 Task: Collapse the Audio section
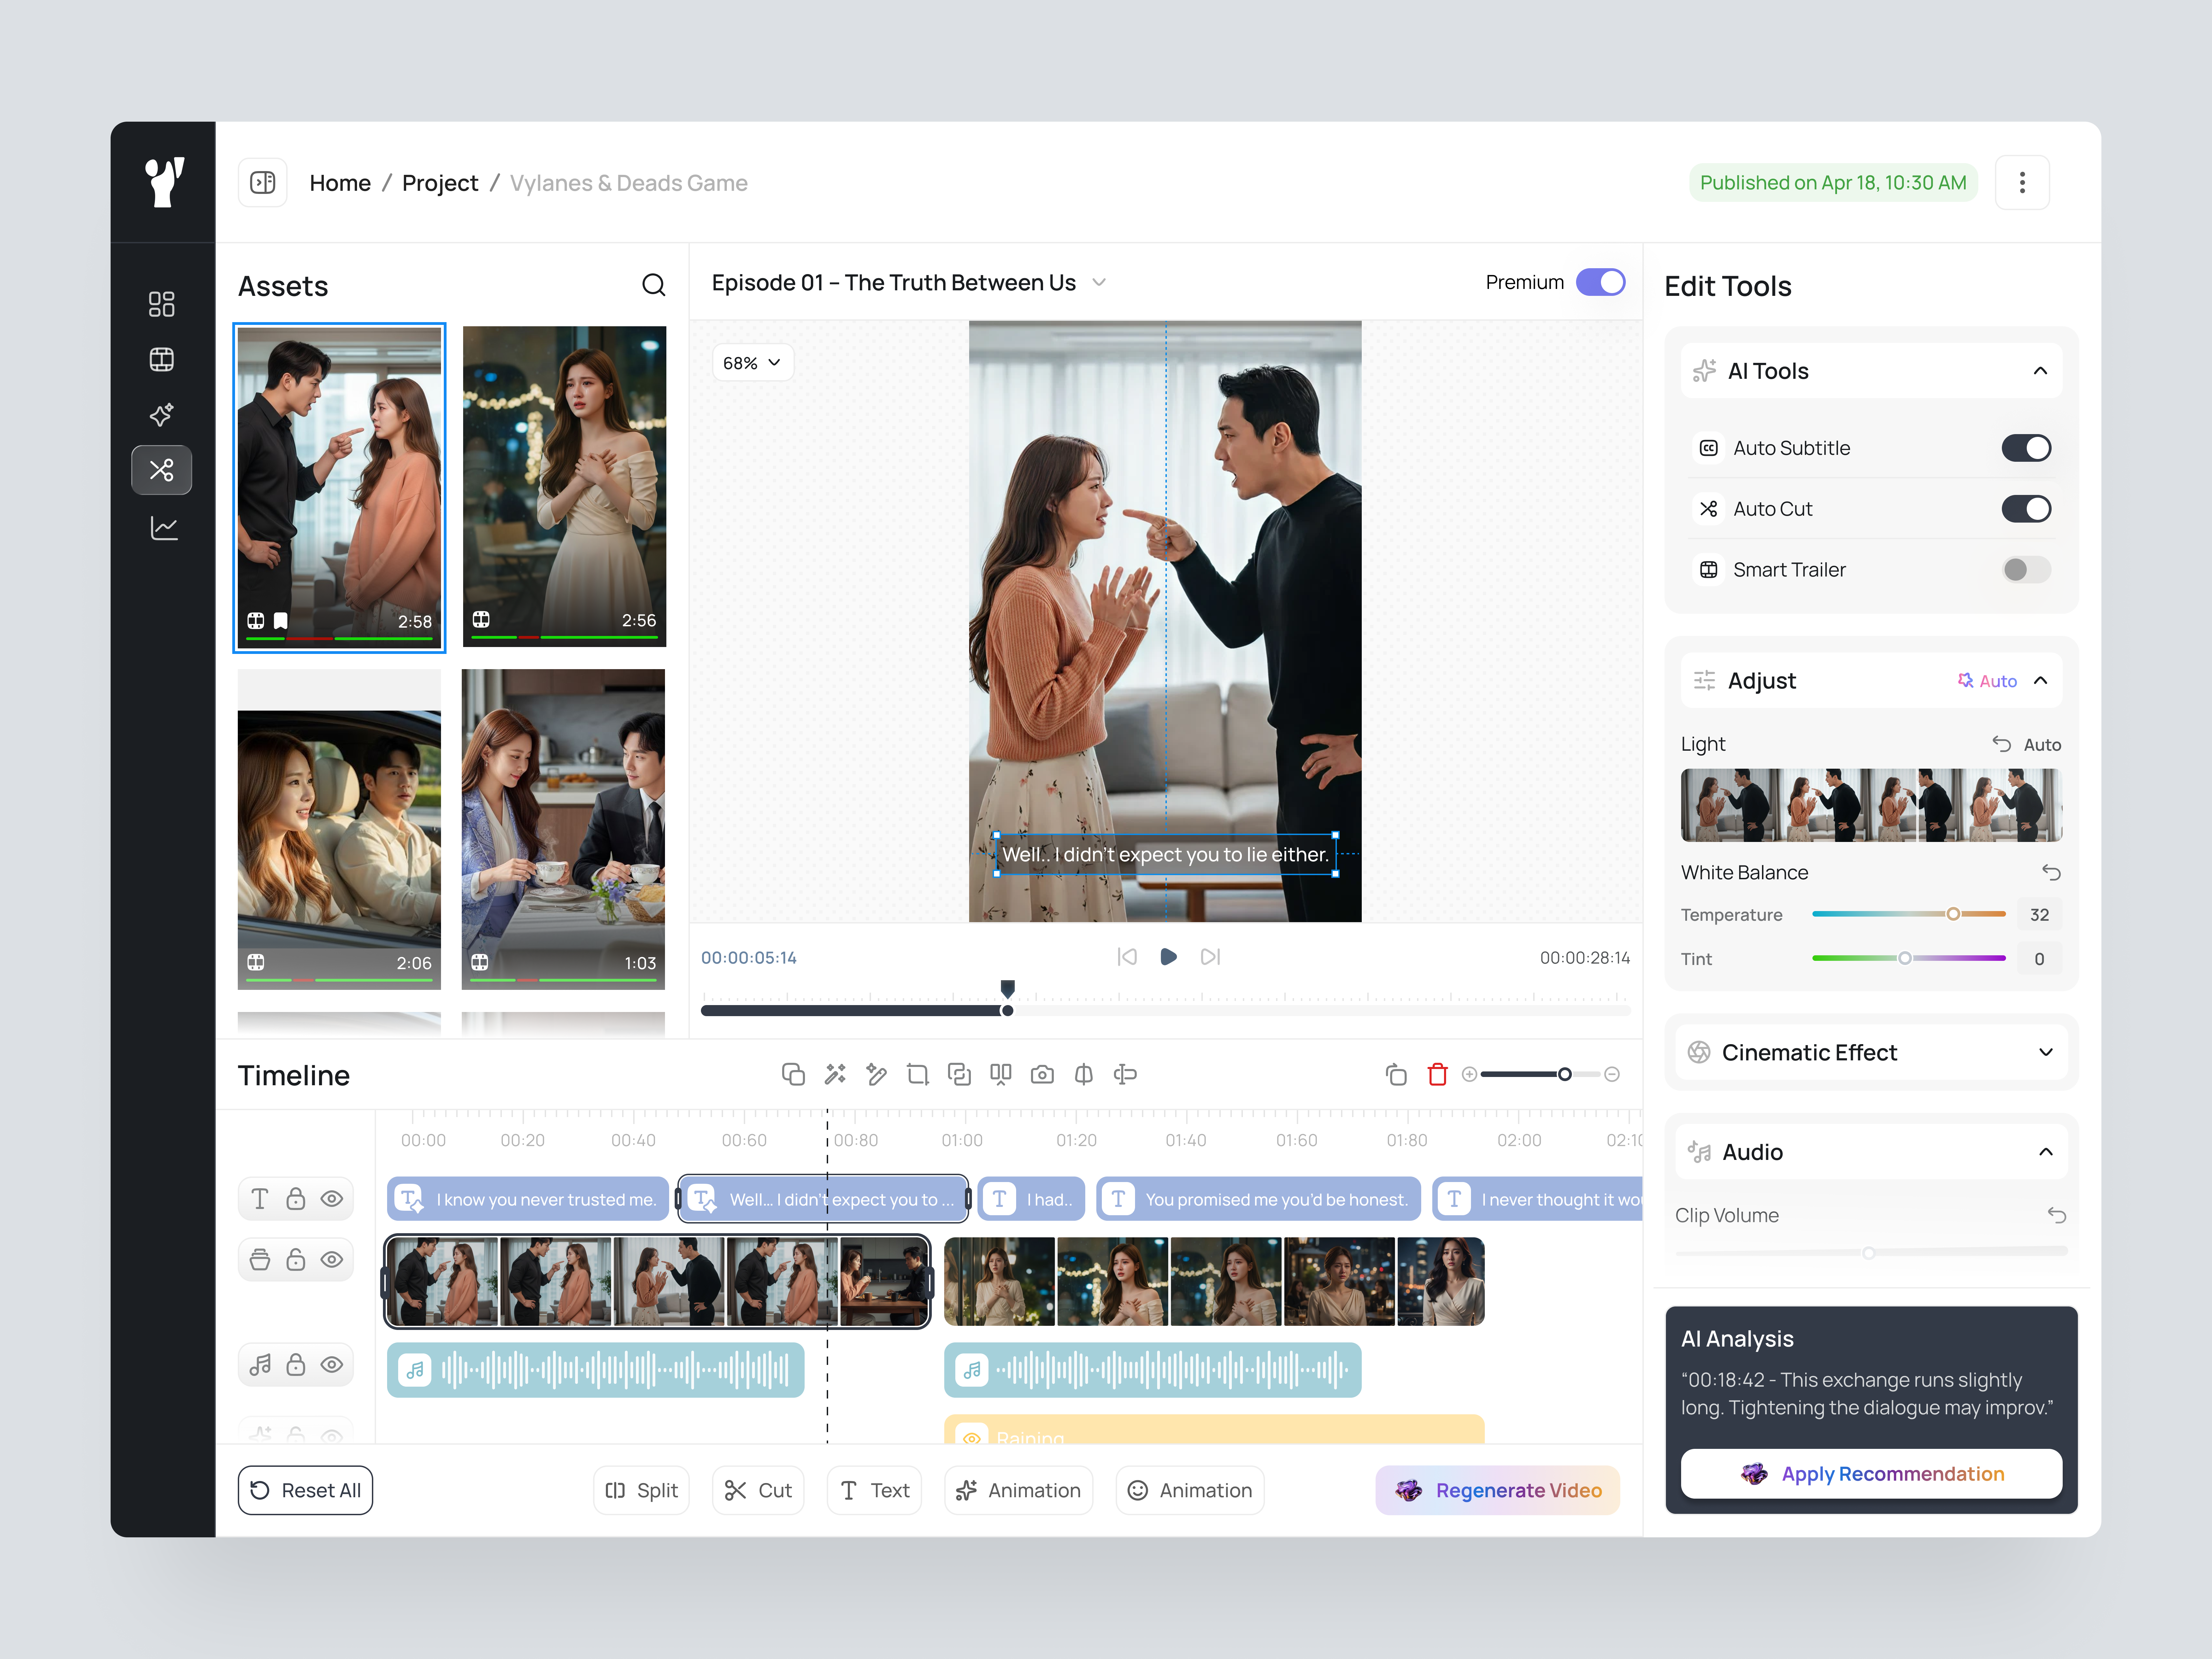tap(2046, 1152)
